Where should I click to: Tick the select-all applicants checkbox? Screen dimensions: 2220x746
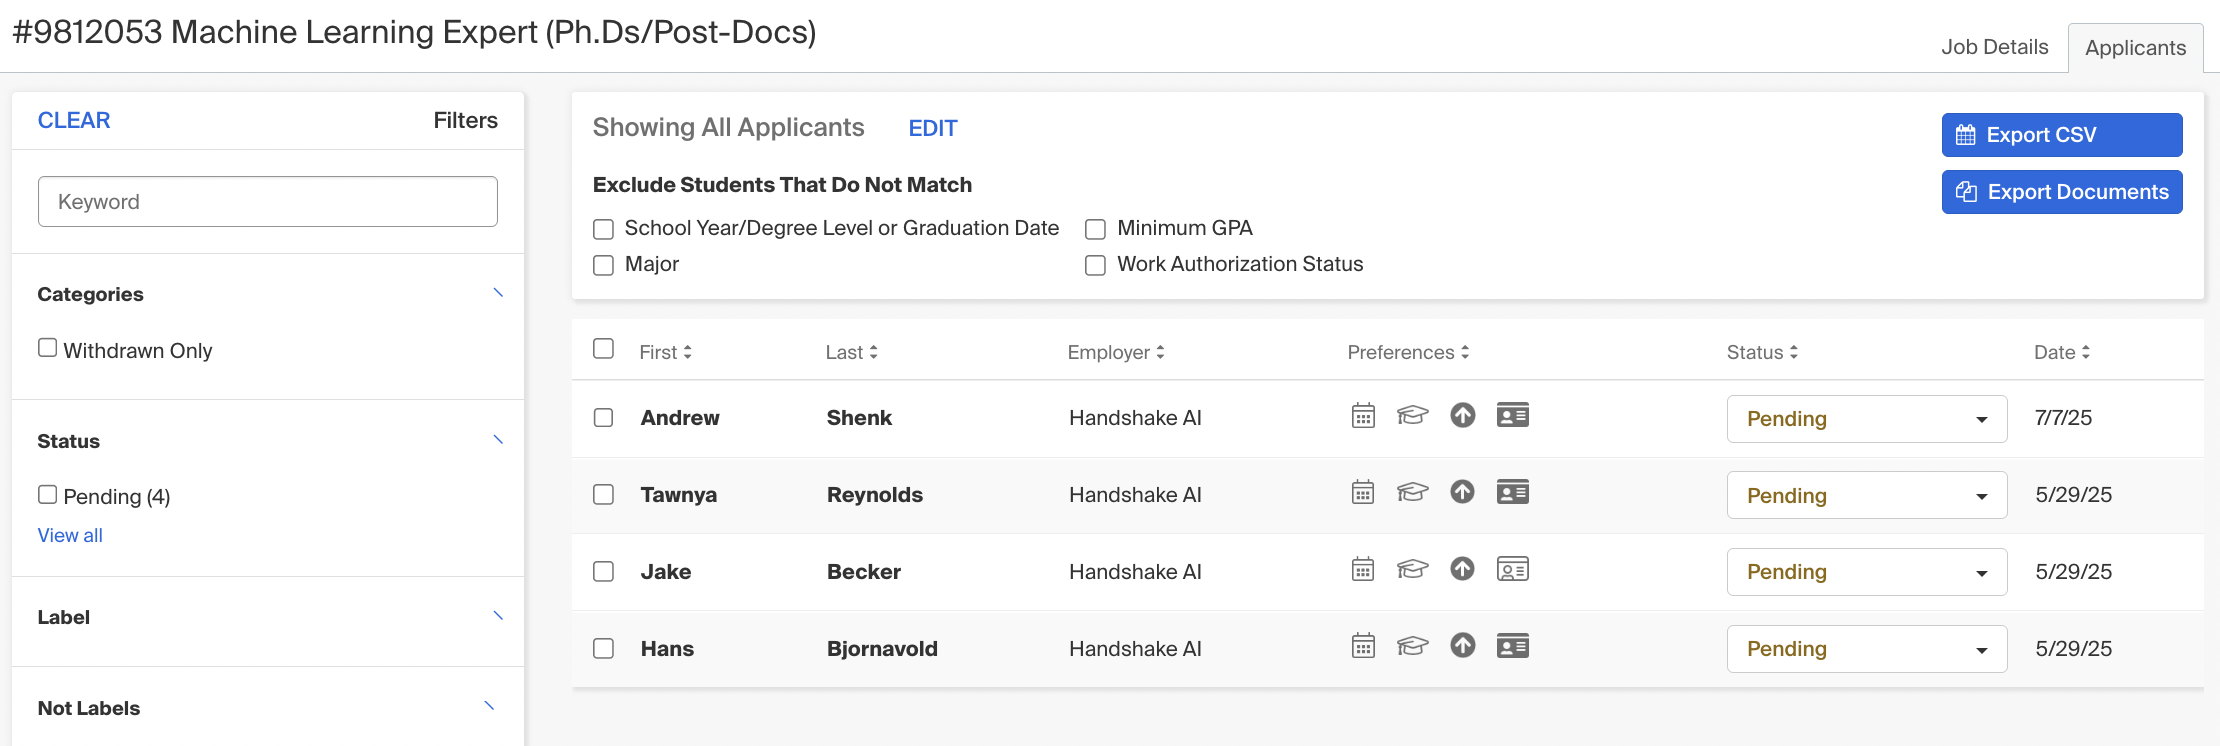[x=603, y=348]
